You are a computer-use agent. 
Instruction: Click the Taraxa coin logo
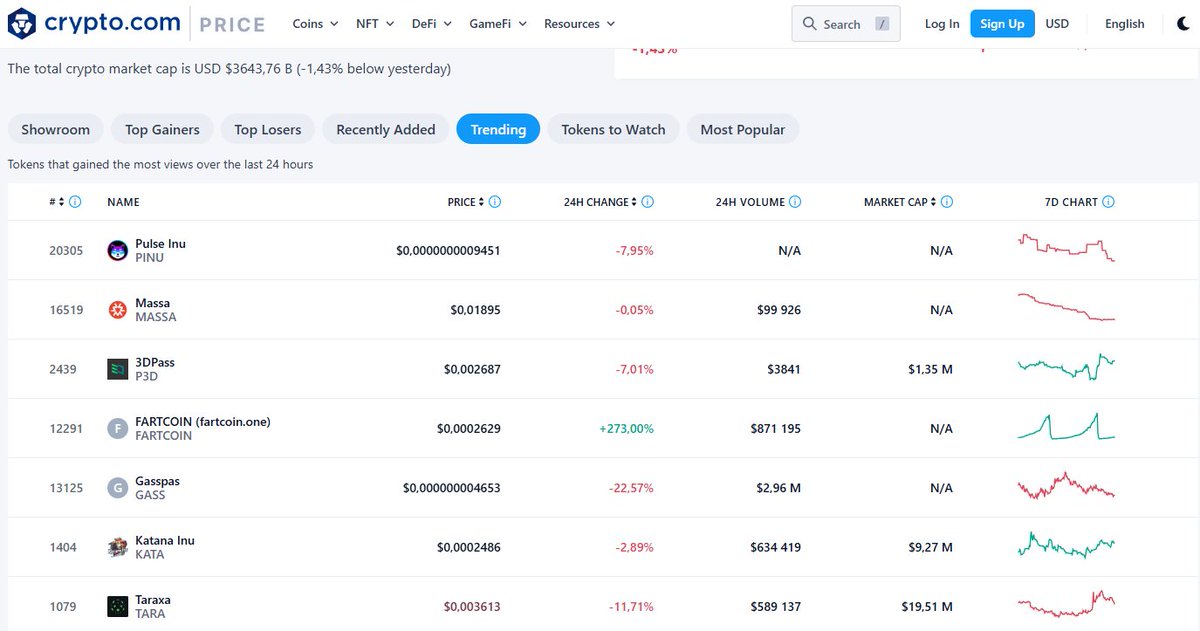coord(117,607)
